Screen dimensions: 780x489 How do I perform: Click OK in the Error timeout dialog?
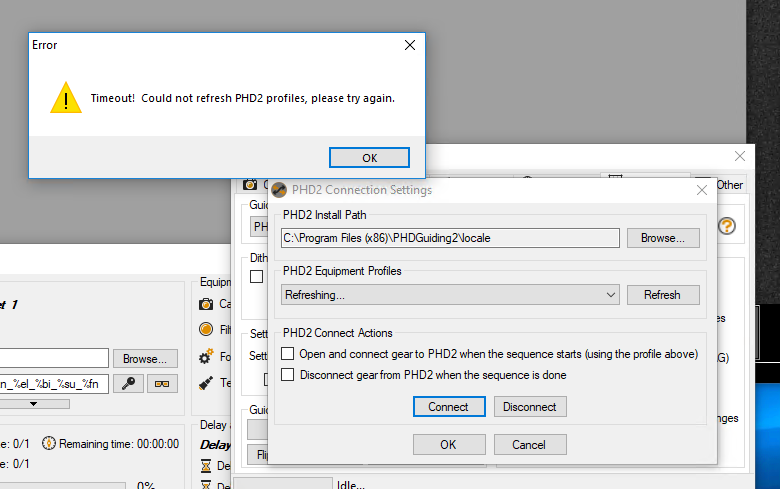coord(369,158)
